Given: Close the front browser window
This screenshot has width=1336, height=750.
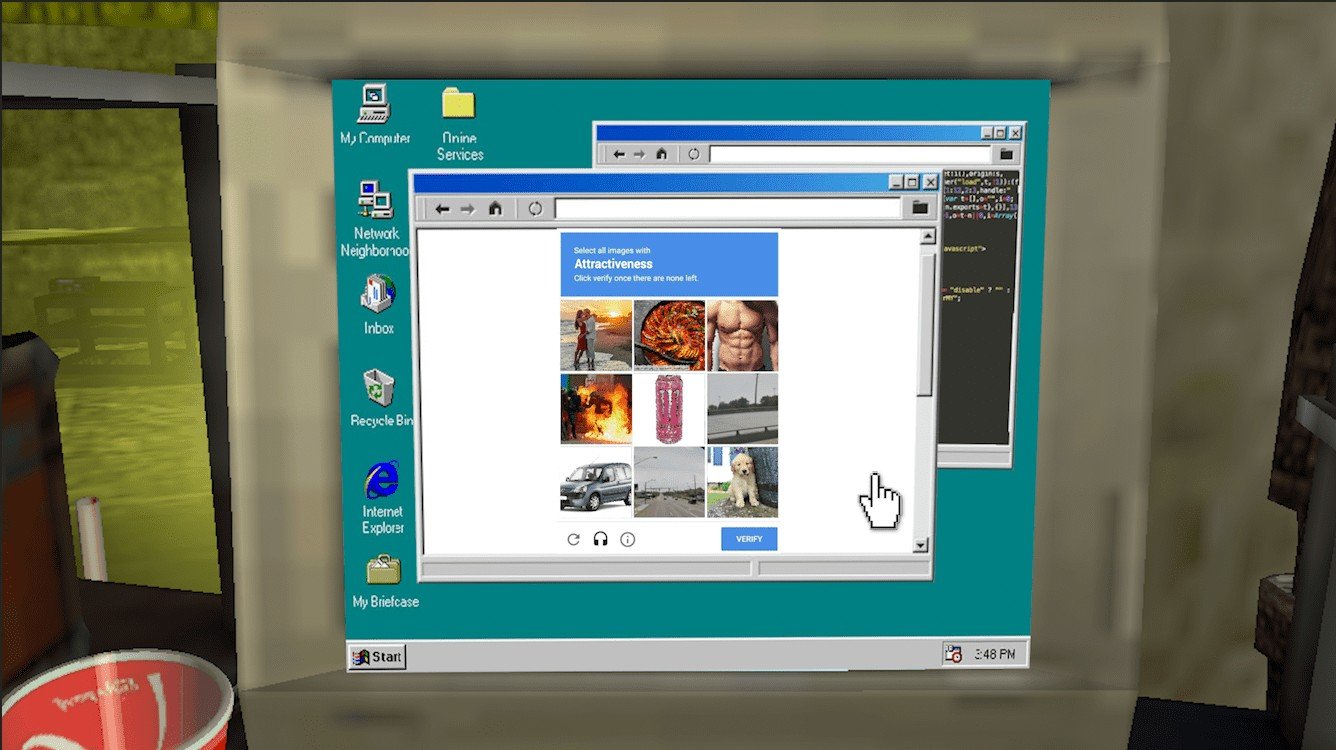Looking at the screenshot, I should tap(930, 182).
